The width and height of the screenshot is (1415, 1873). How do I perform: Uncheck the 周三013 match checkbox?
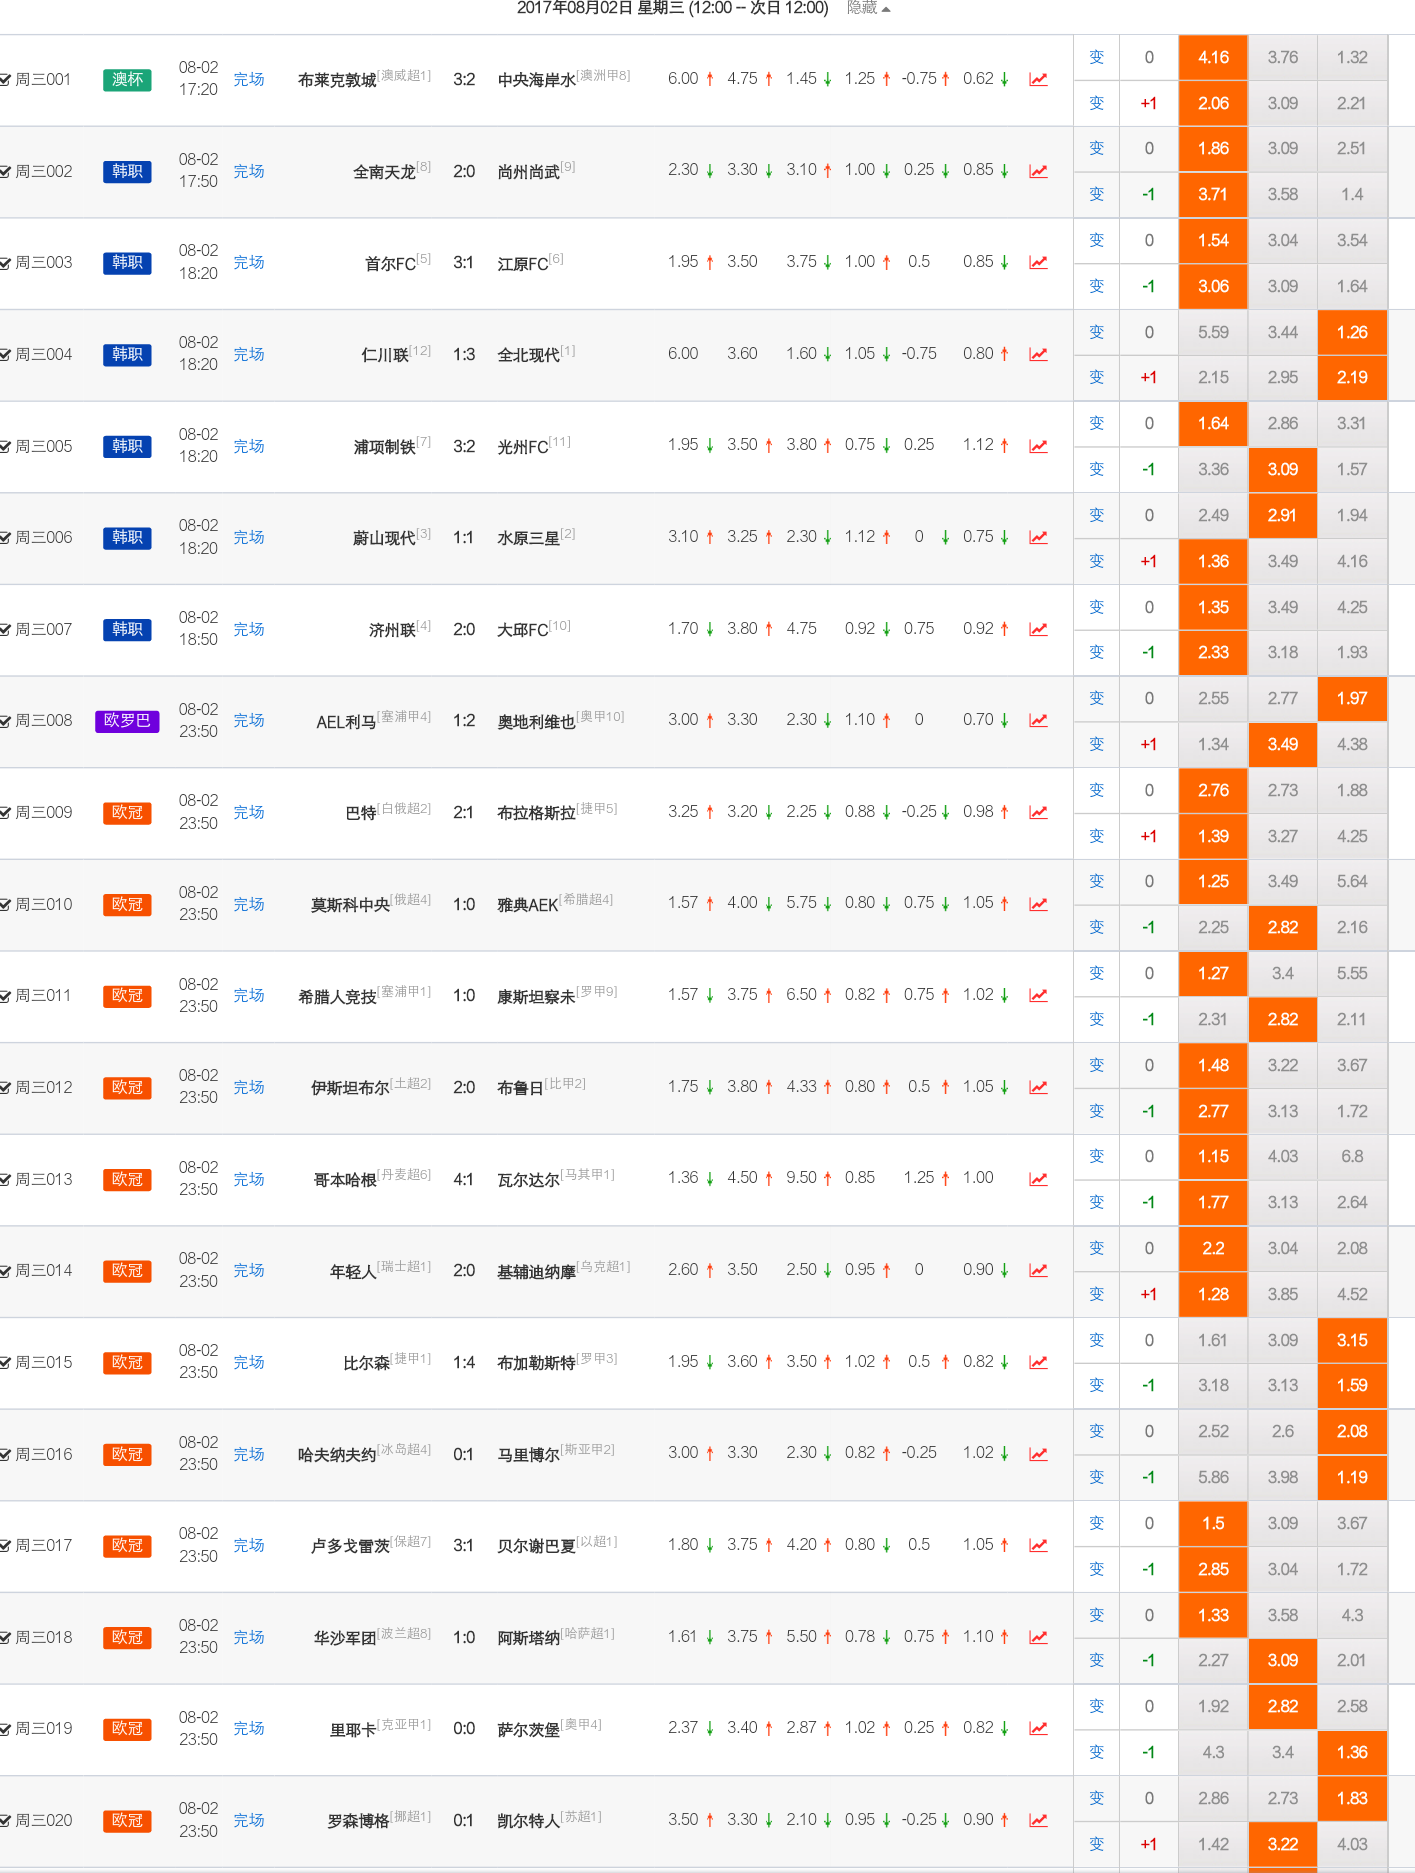click(5, 1180)
